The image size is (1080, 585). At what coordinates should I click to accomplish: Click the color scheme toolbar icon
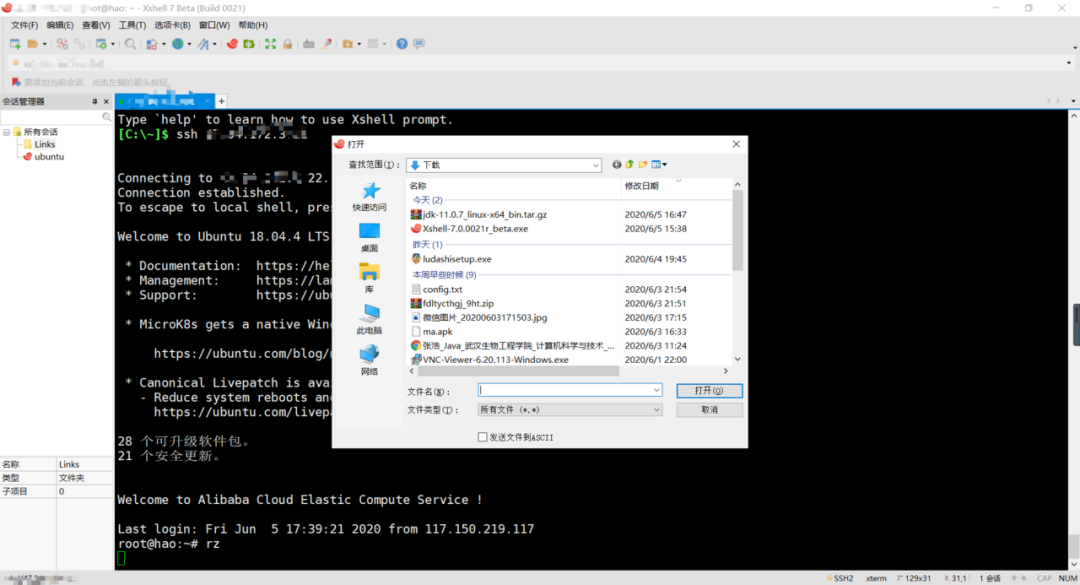152,44
